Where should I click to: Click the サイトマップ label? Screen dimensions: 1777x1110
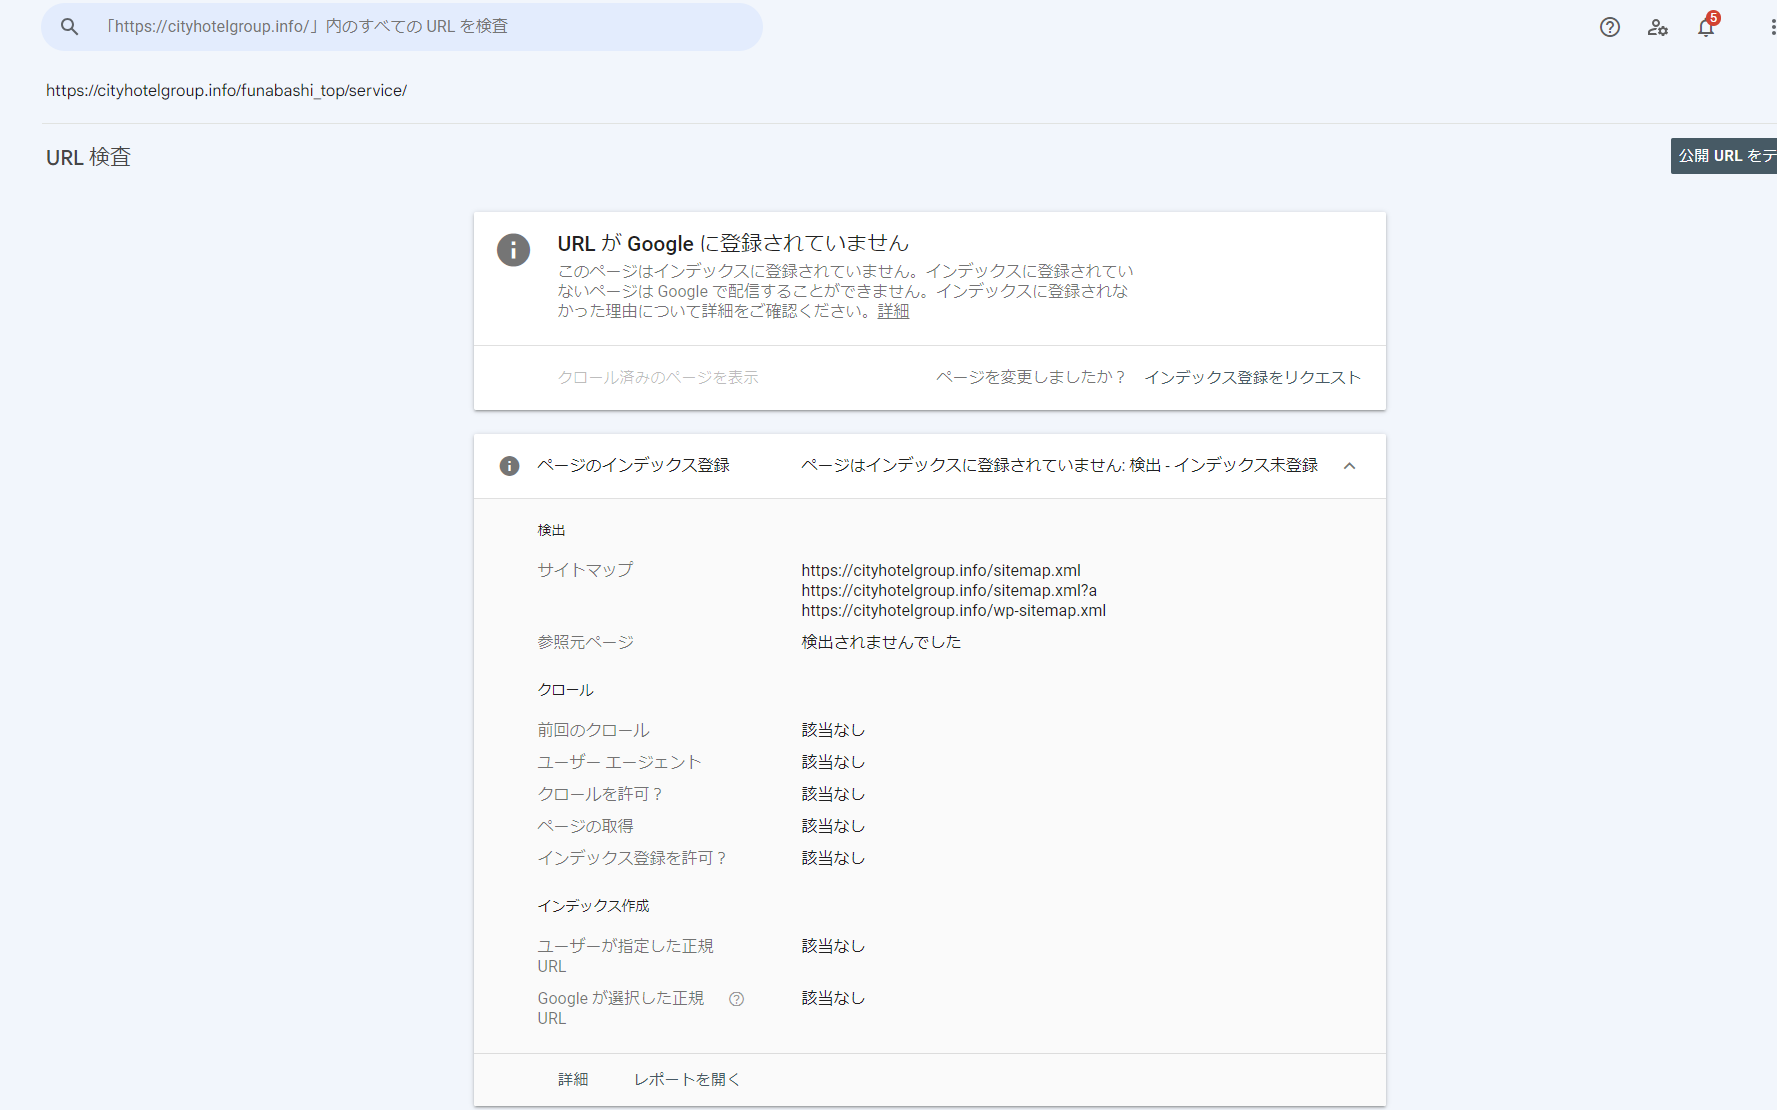click(585, 570)
